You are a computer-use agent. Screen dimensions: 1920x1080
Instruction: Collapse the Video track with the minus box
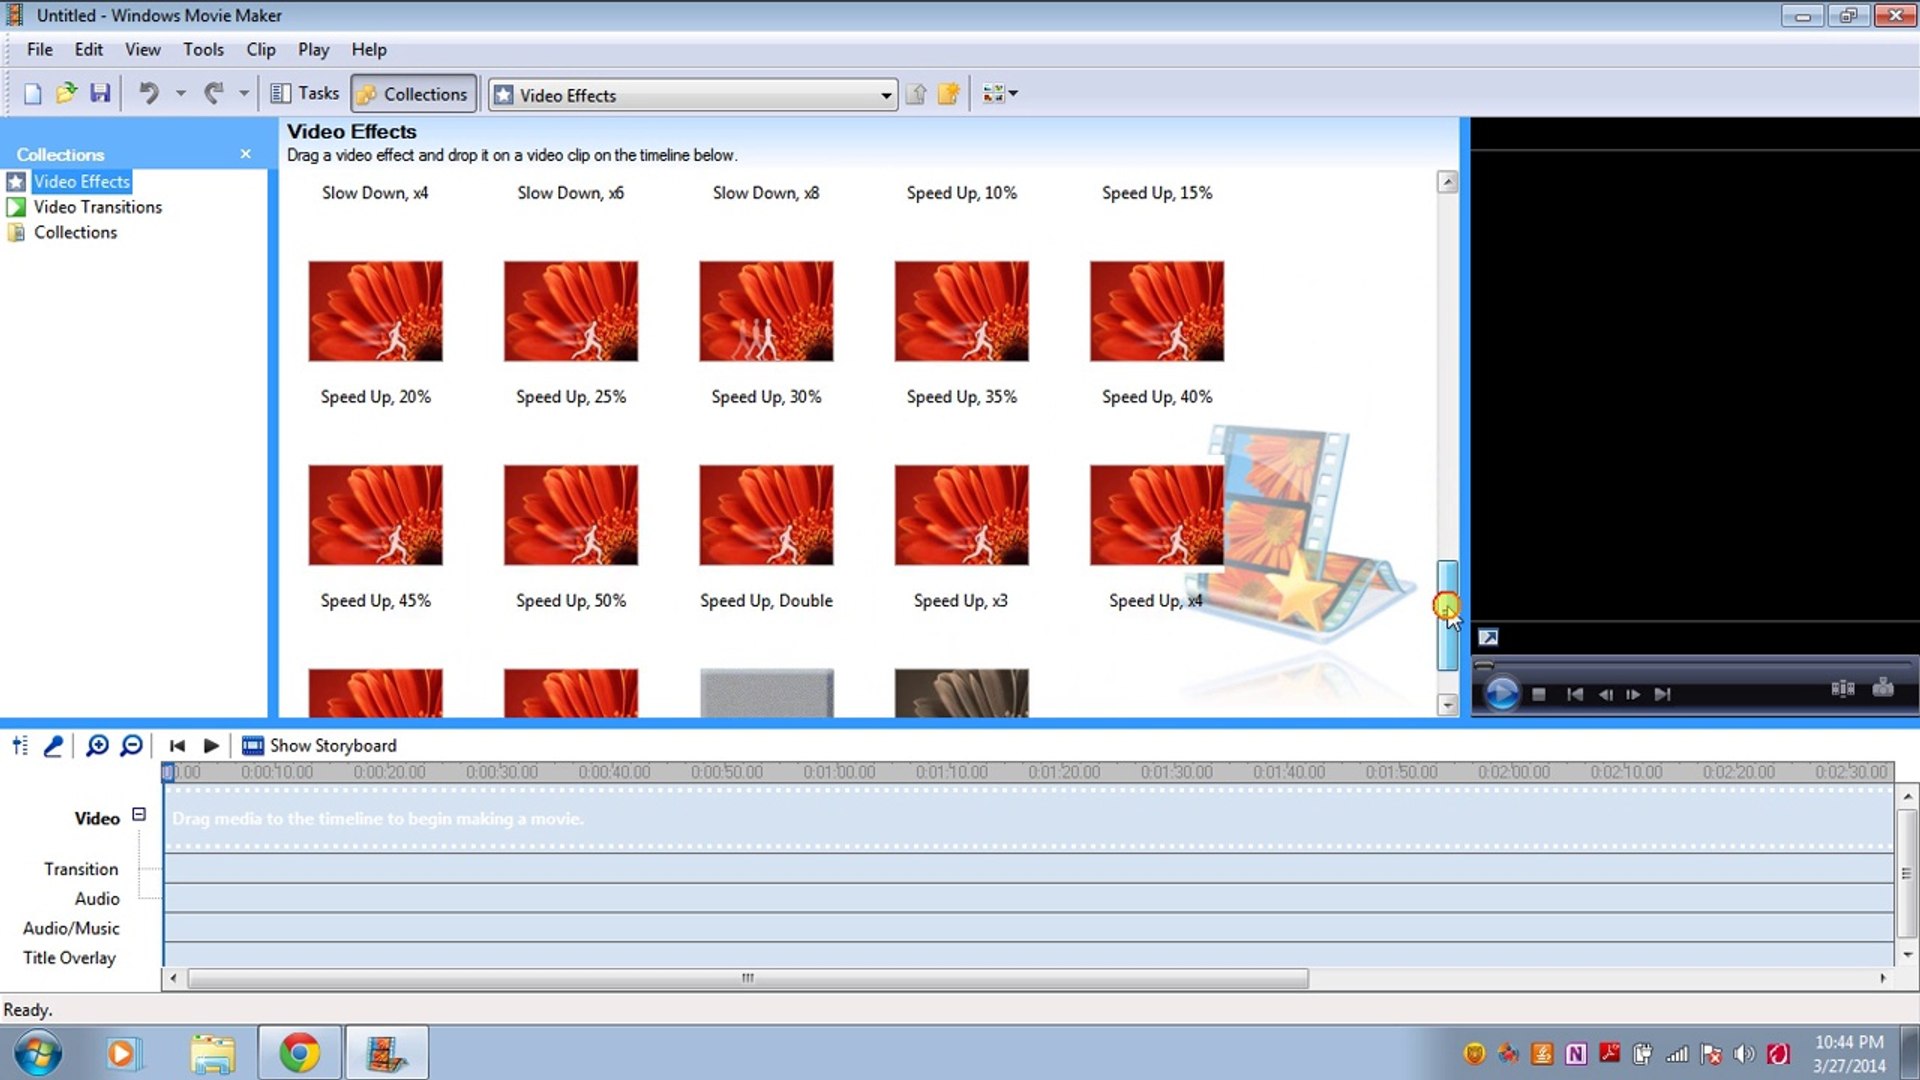[x=139, y=815]
